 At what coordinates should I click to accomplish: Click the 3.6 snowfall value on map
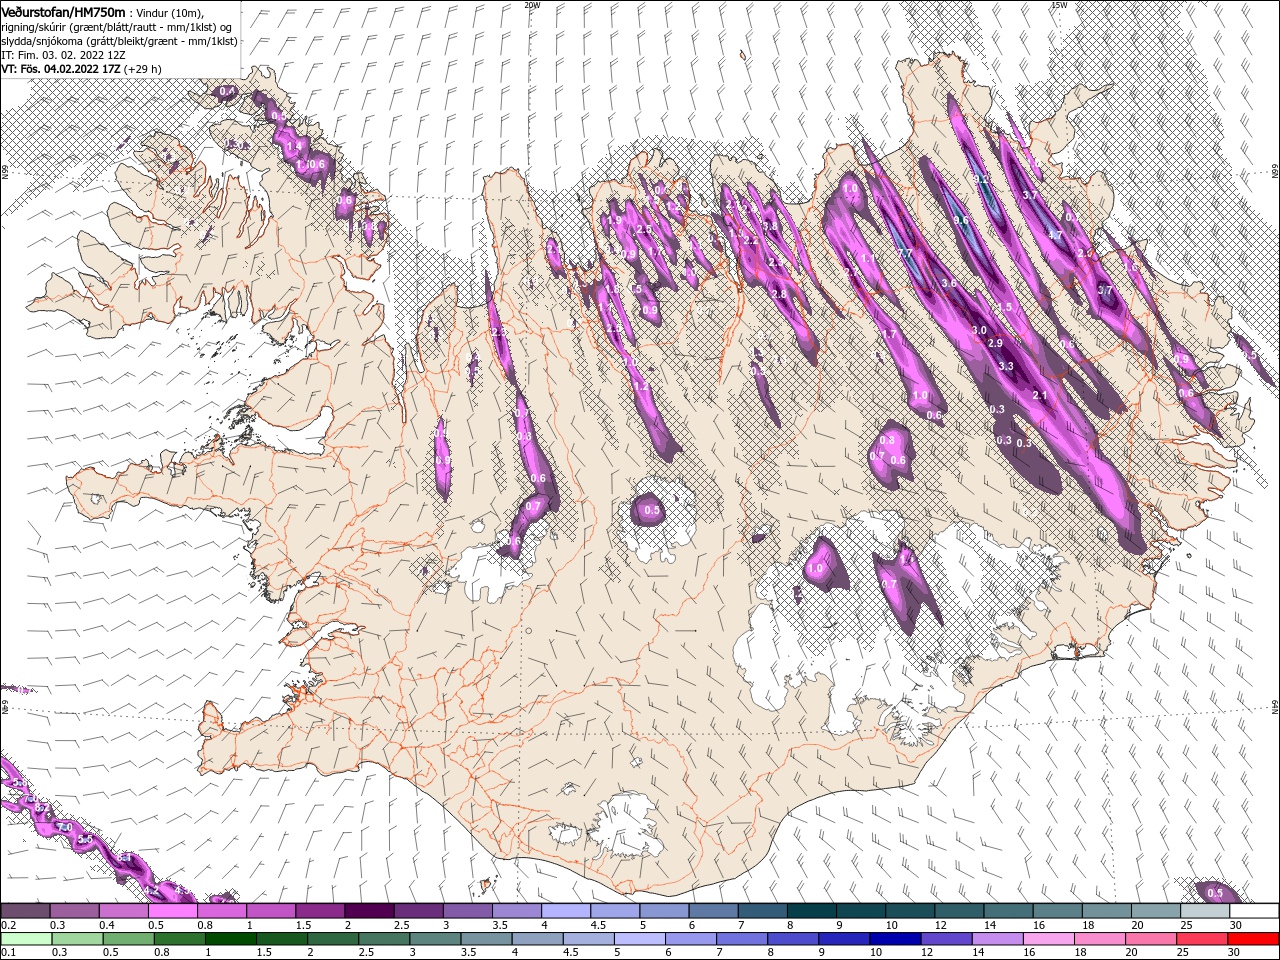click(949, 284)
